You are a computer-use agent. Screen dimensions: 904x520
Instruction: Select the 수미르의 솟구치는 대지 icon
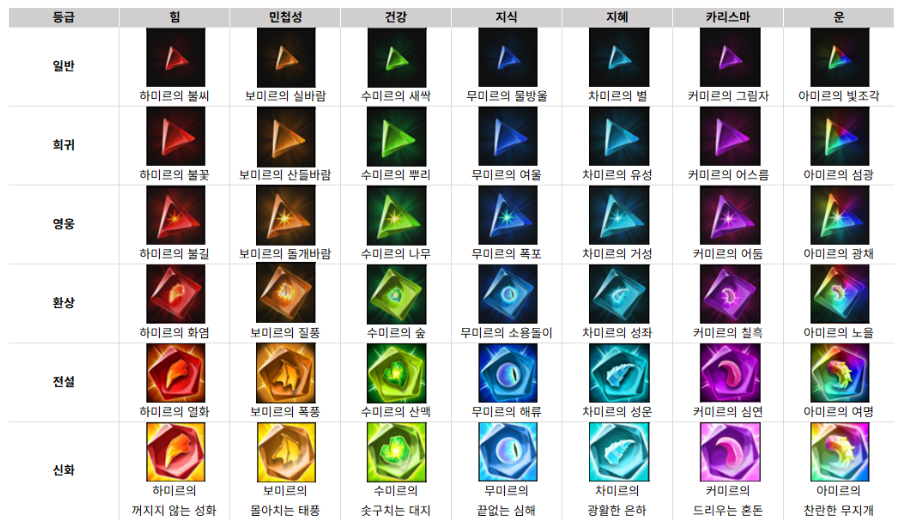click(x=397, y=452)
